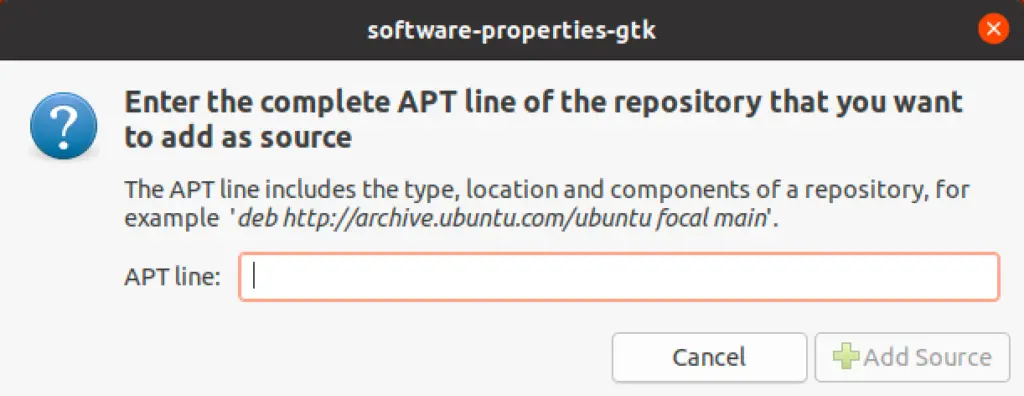Click the "to add as source" heading line
1024x396 pixels.
pos(238,138)
